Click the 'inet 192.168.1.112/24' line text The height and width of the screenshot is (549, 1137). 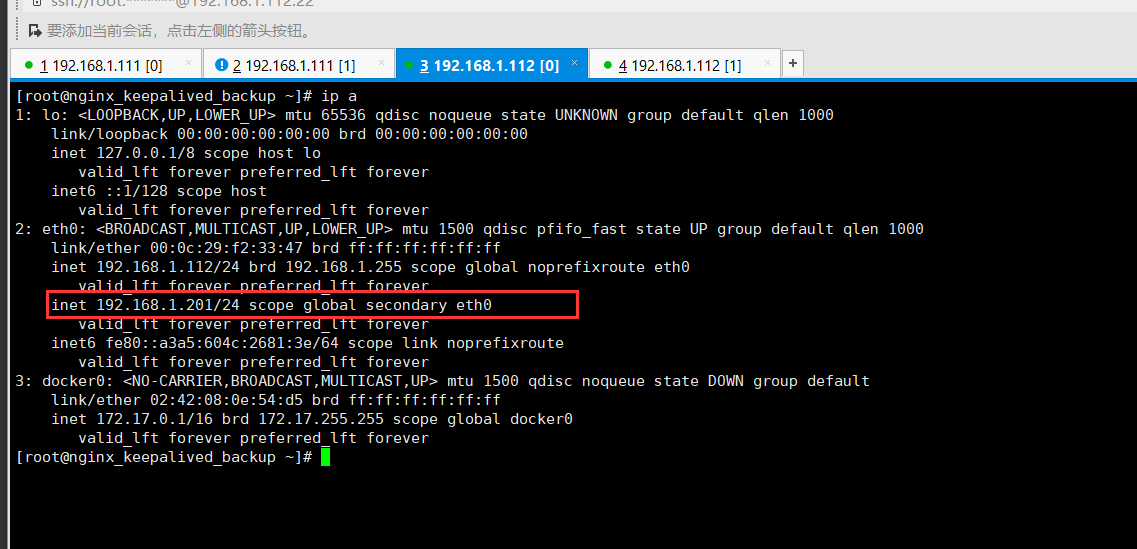(370, 268)
